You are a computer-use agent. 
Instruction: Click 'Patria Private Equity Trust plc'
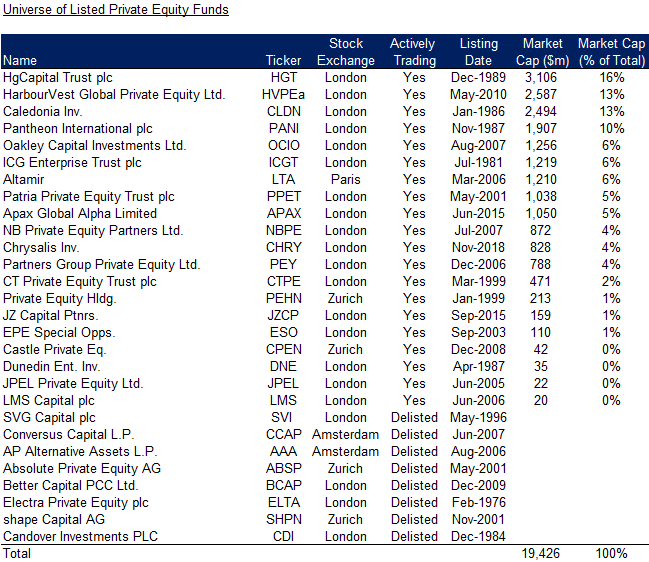tap(89, 197)
